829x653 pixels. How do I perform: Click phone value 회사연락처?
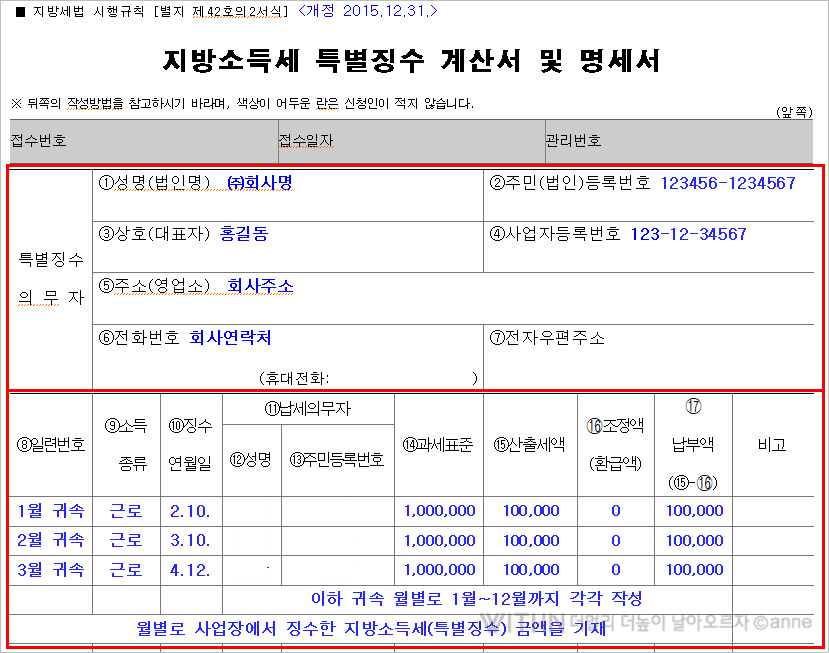230,337
